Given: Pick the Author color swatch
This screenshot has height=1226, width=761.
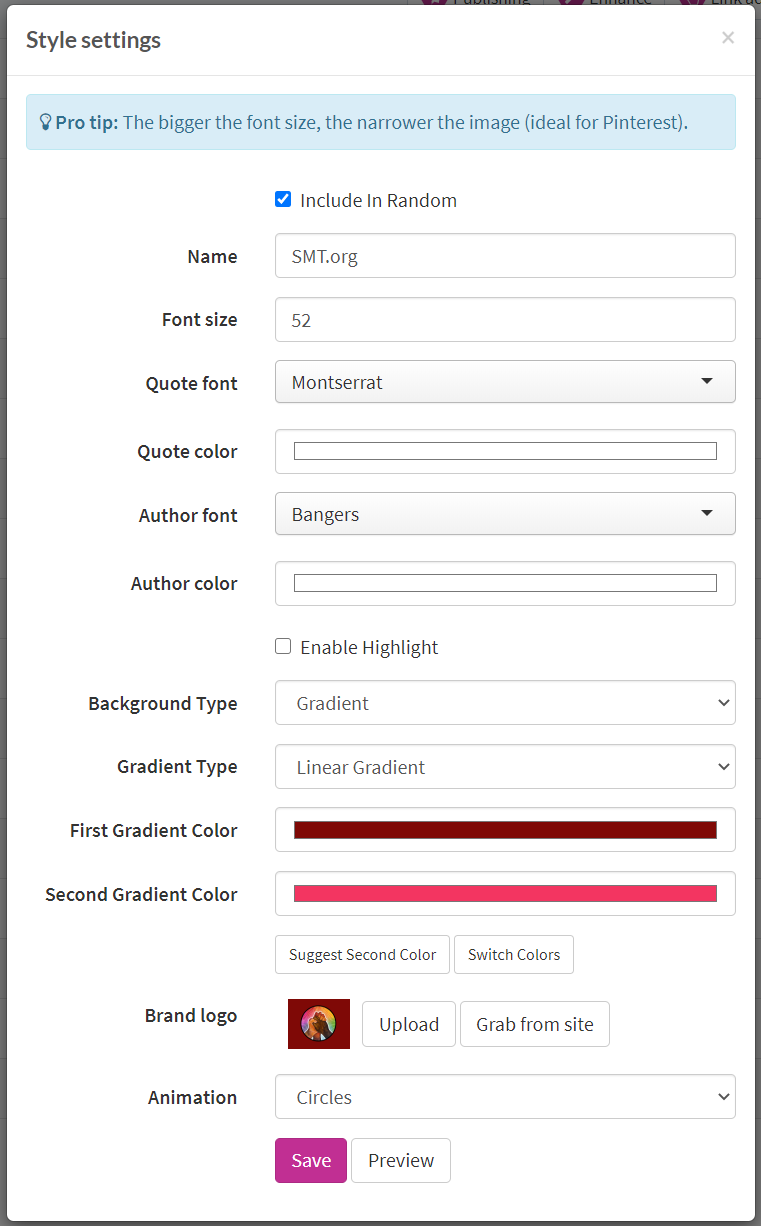Looking at the screenshot, I should [505, 583].
